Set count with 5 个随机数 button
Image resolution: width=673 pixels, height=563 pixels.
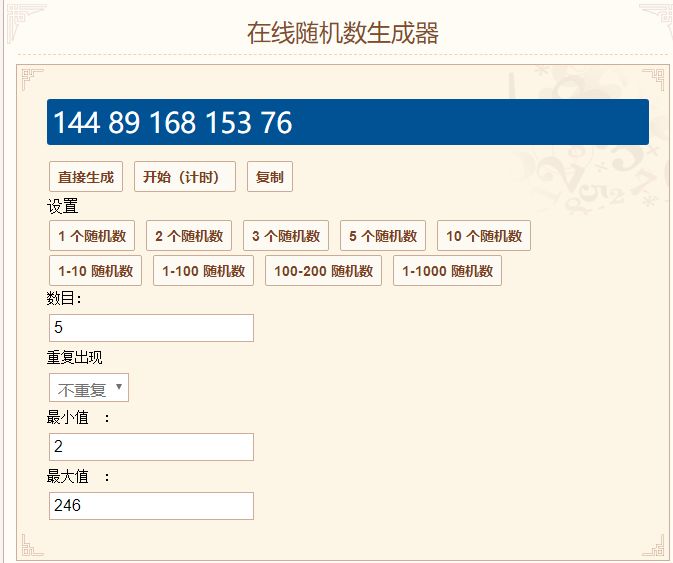383,236
